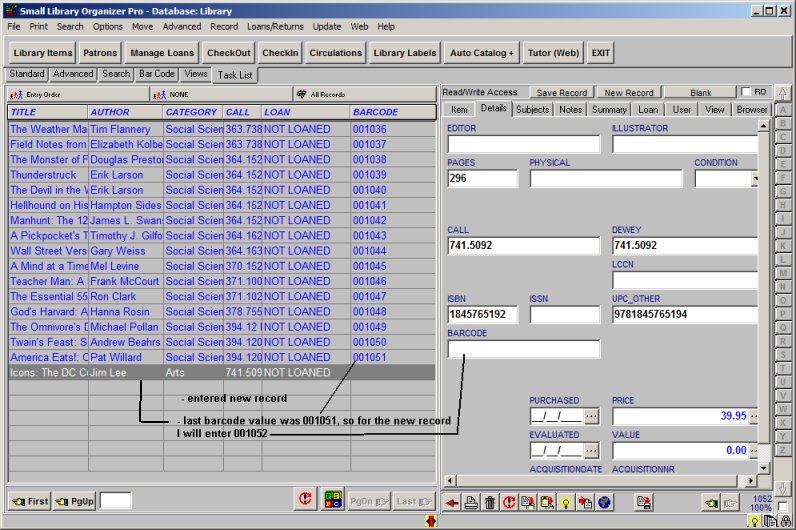Click the colored blocks icon beside PgDn
Screen dimensions: 796x530
[333, 500]
